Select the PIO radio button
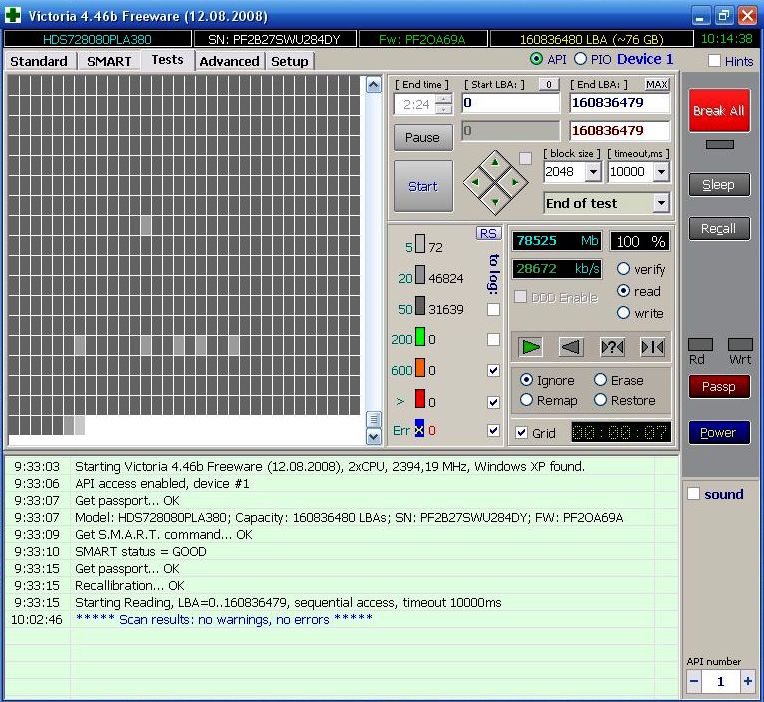764x702 pixels. 581,60
